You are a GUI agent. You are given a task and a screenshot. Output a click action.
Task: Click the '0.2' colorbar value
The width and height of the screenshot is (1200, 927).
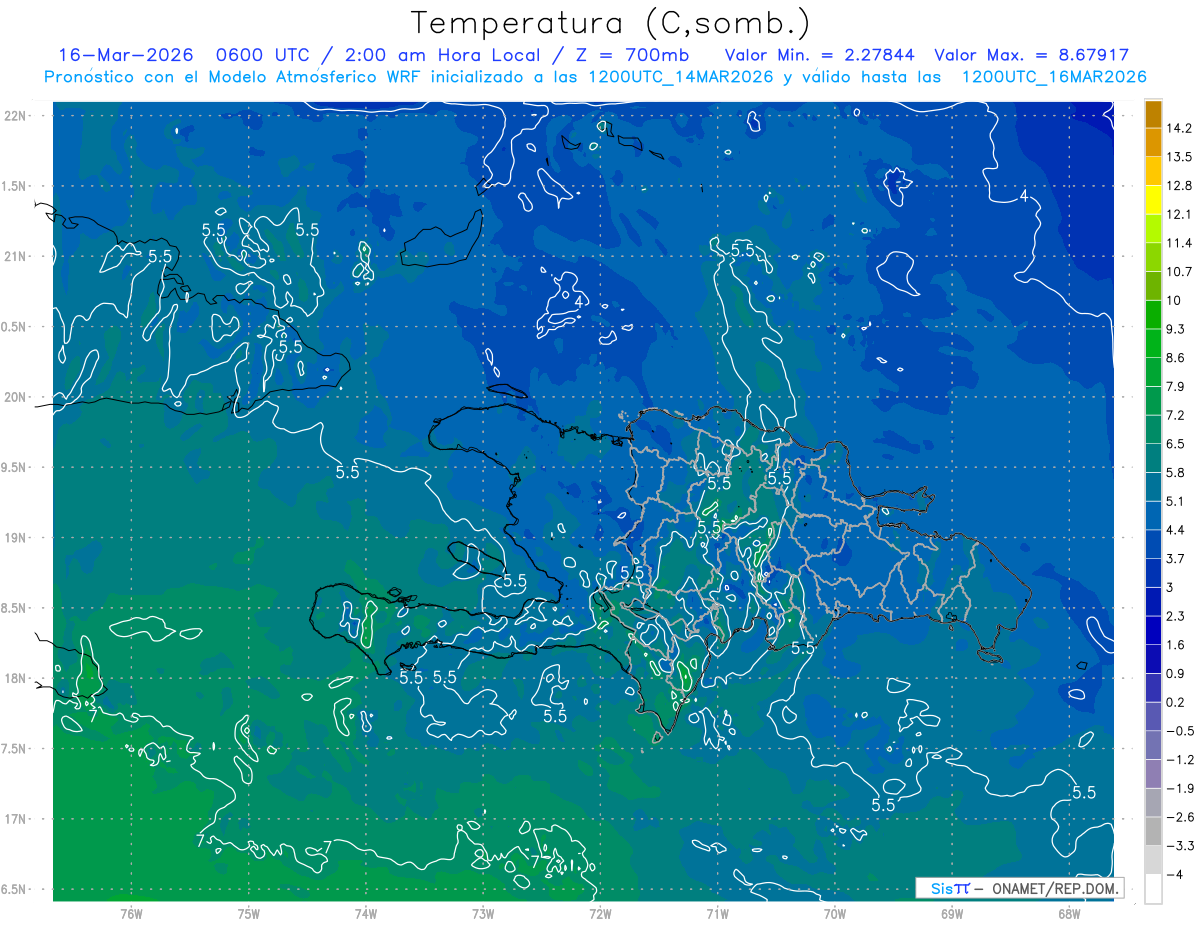[1176, 703]
